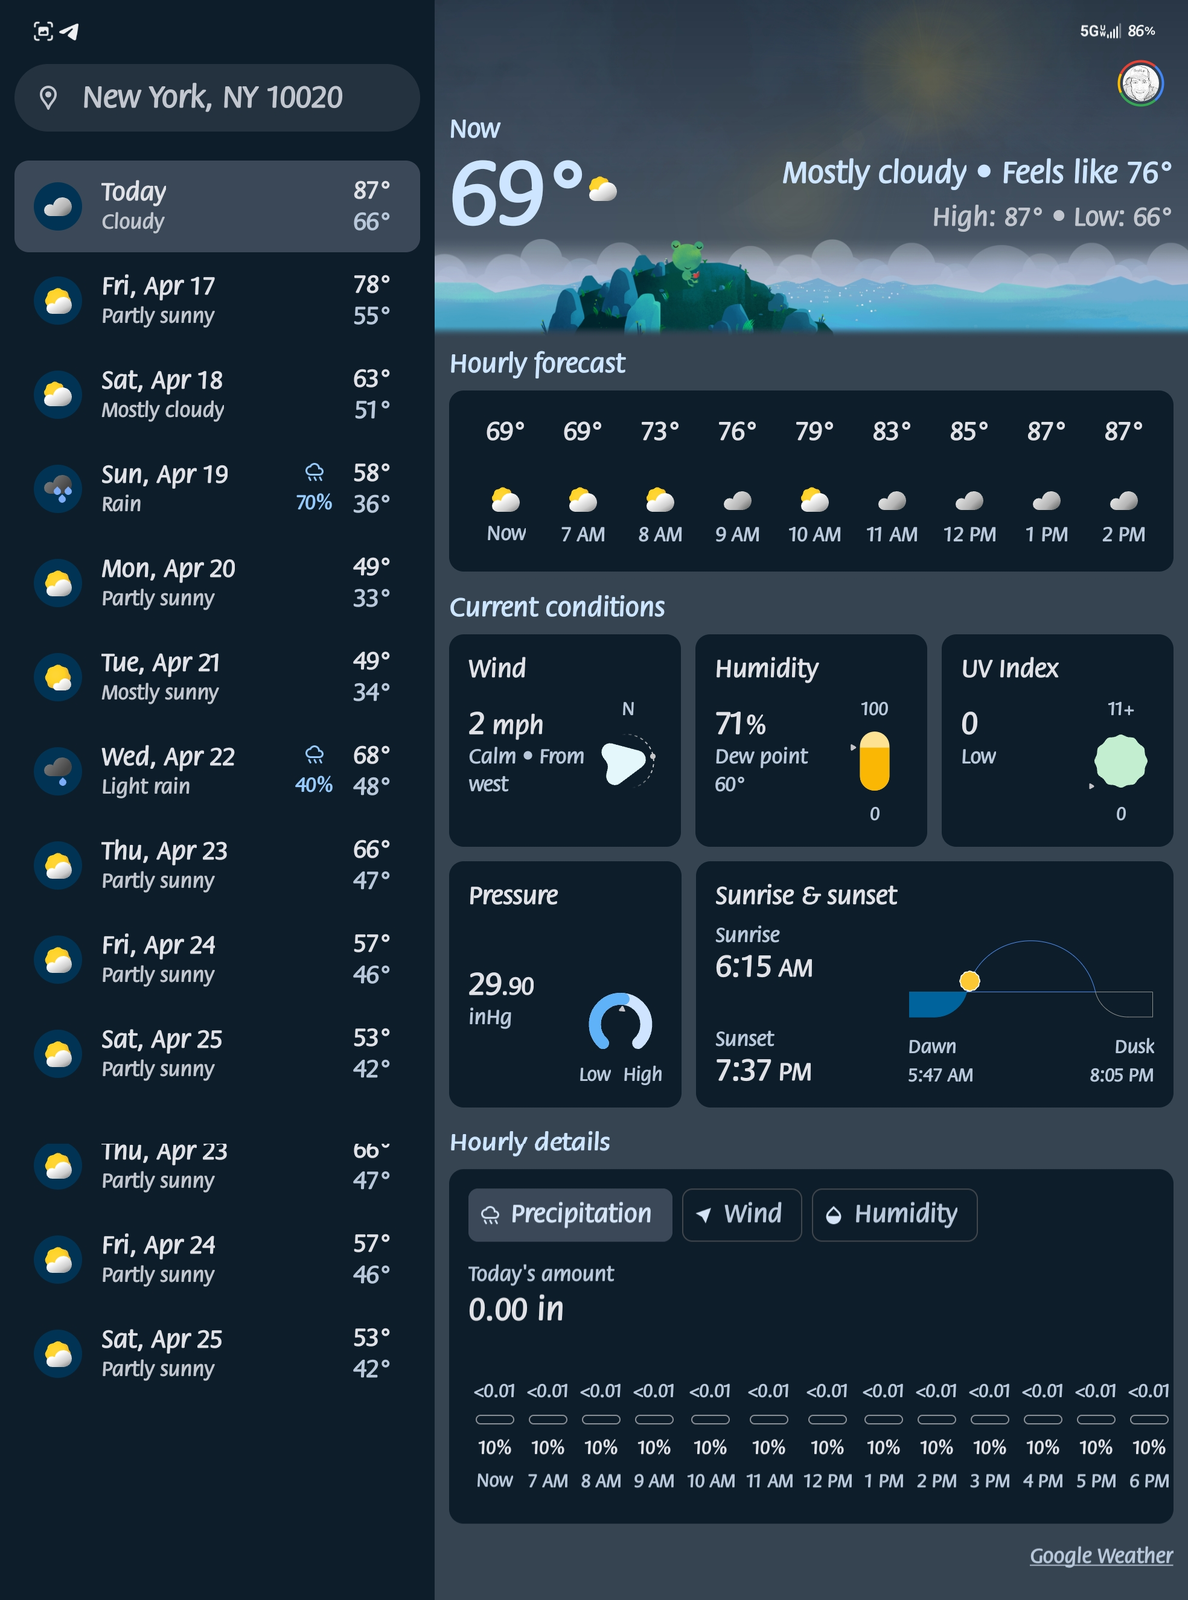Tap the 10 AM hourly forecast weather icon

[x=815, y=499]
